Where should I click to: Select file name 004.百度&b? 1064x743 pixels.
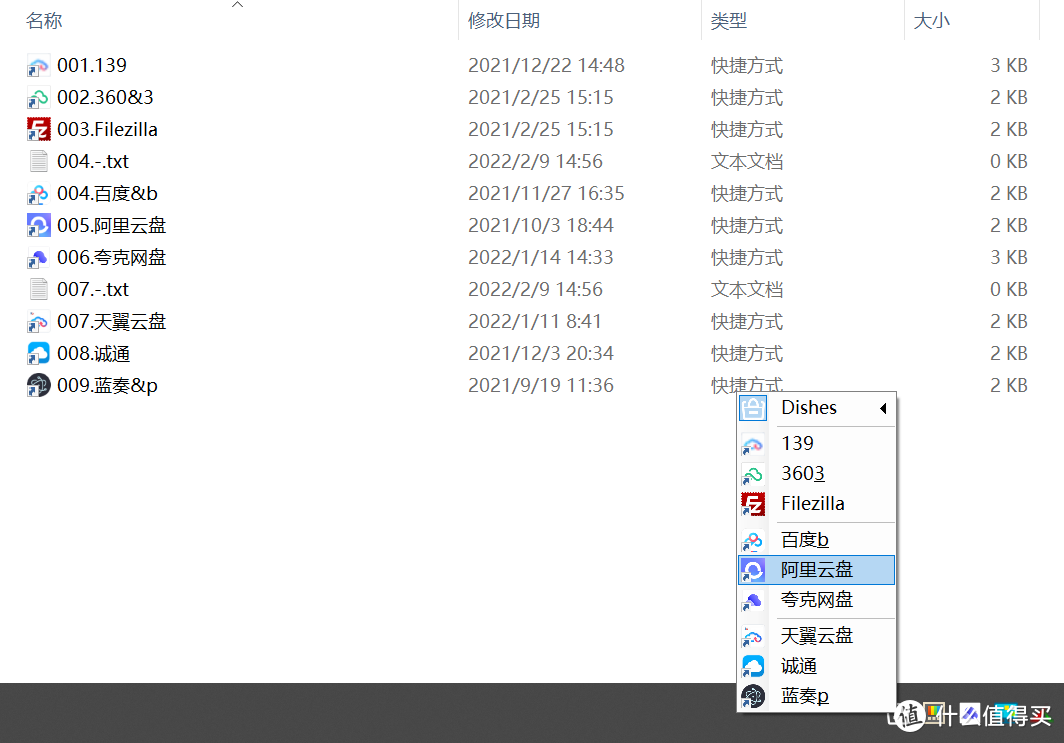[107, 193]
